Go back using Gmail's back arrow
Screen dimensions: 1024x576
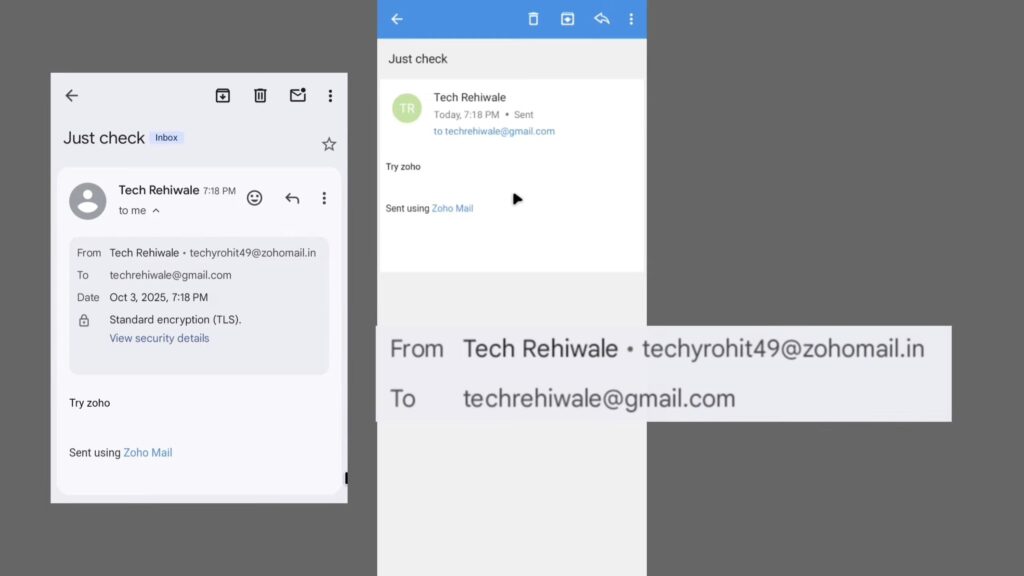pyautogui.click(x=71, y=96)
